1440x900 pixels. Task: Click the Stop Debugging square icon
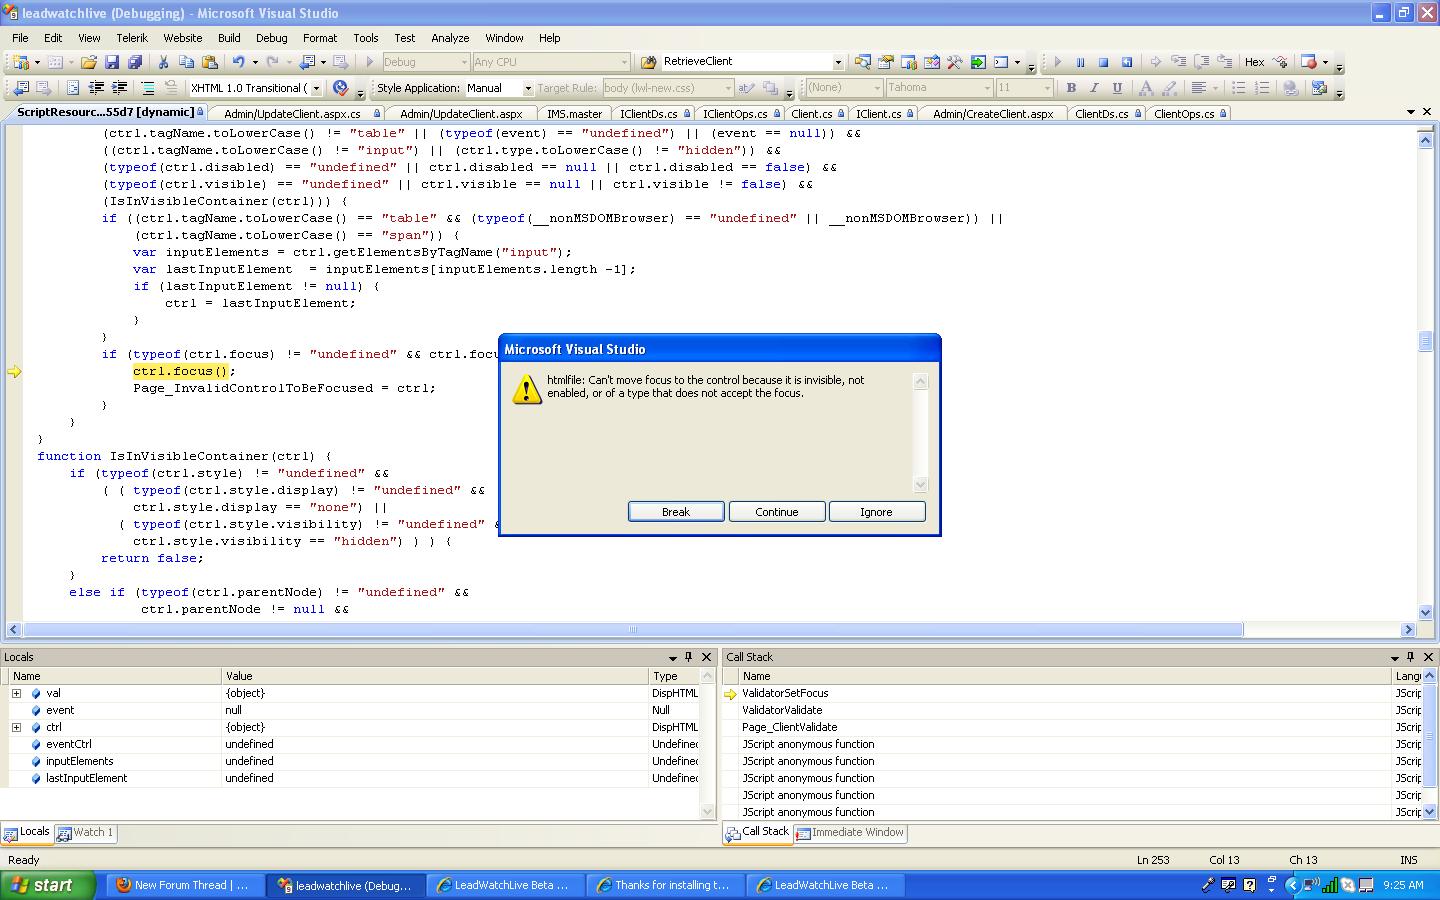coord(1103,62)
